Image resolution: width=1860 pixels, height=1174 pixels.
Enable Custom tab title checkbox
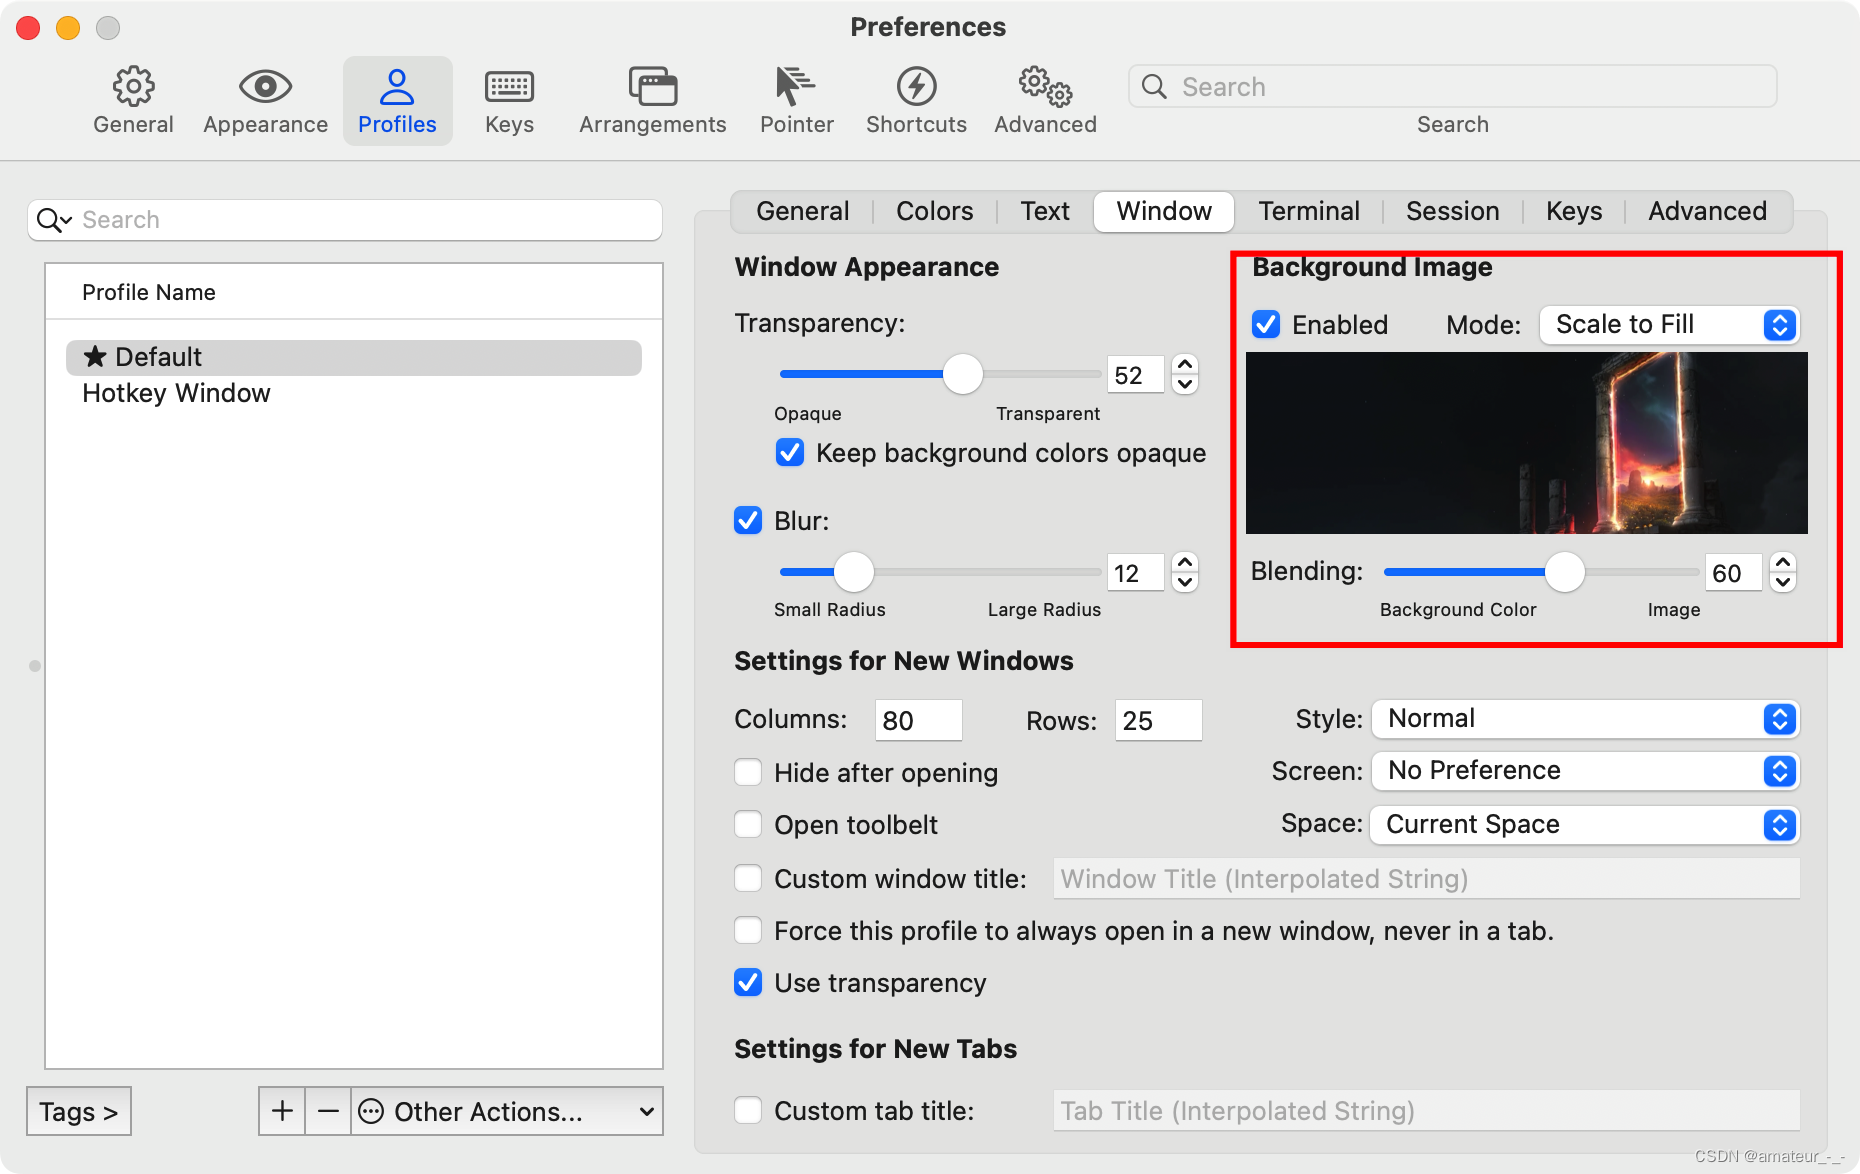click(x=748, y=1111)
